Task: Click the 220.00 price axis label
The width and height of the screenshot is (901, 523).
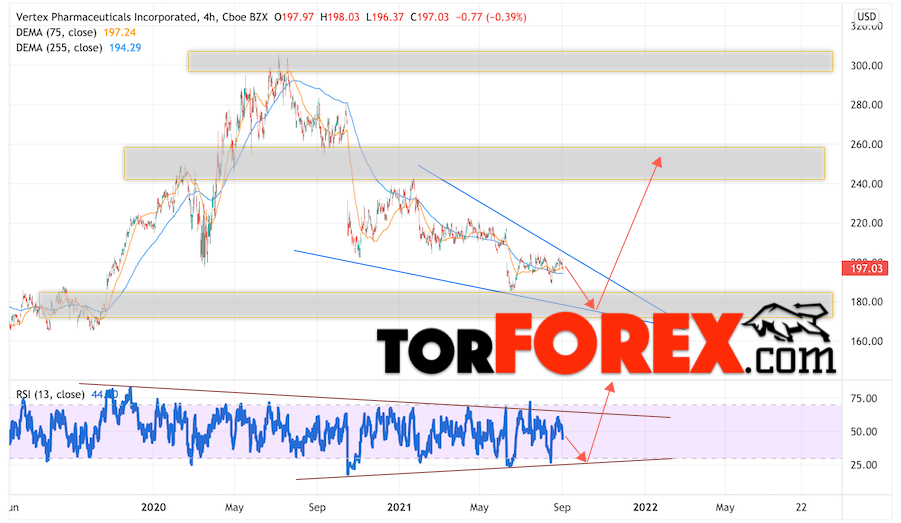Action: click(867, 223)
